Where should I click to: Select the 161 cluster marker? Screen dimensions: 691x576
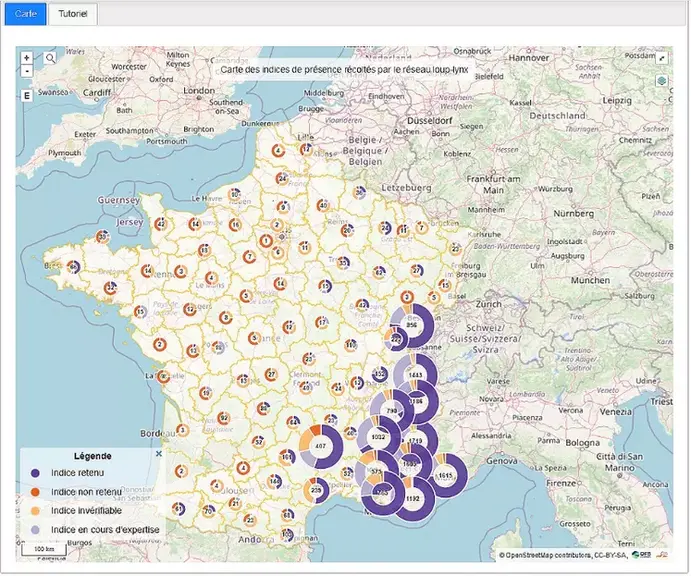pos(287,457)
